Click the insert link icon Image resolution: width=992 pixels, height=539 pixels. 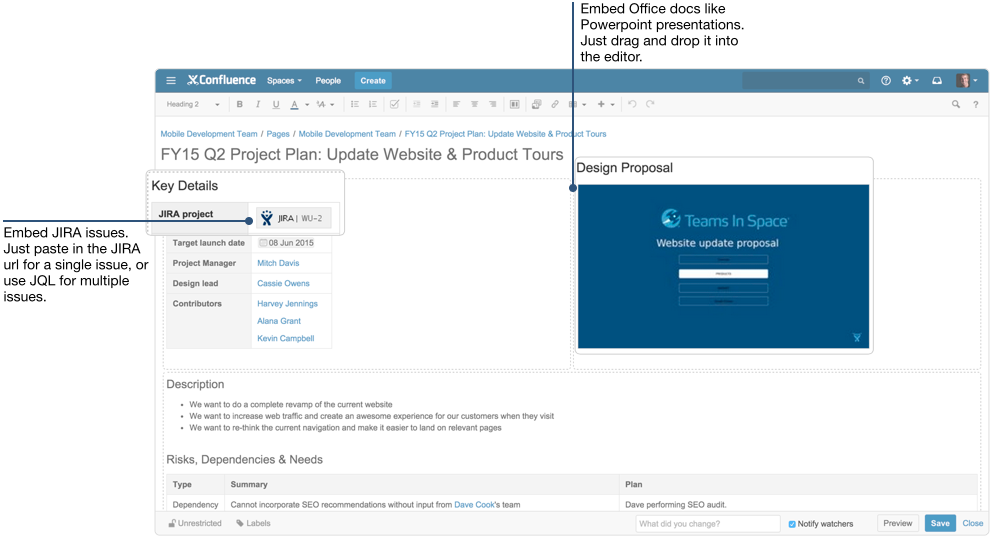[x=555, y=104]
